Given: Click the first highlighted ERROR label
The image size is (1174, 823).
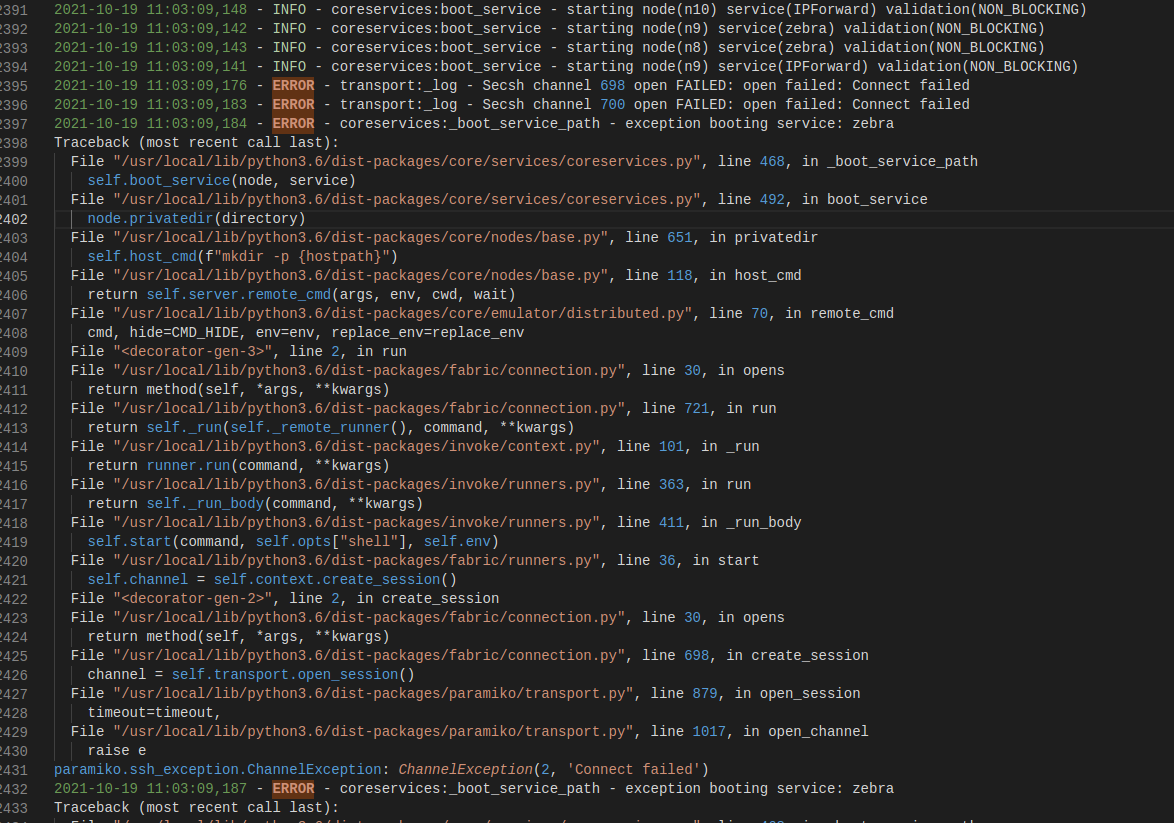Looking at the screenshot, I should (293, 85).
